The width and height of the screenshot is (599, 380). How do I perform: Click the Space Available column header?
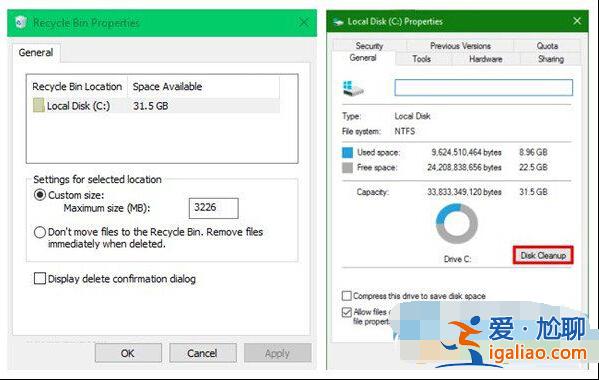coord(167,87)
